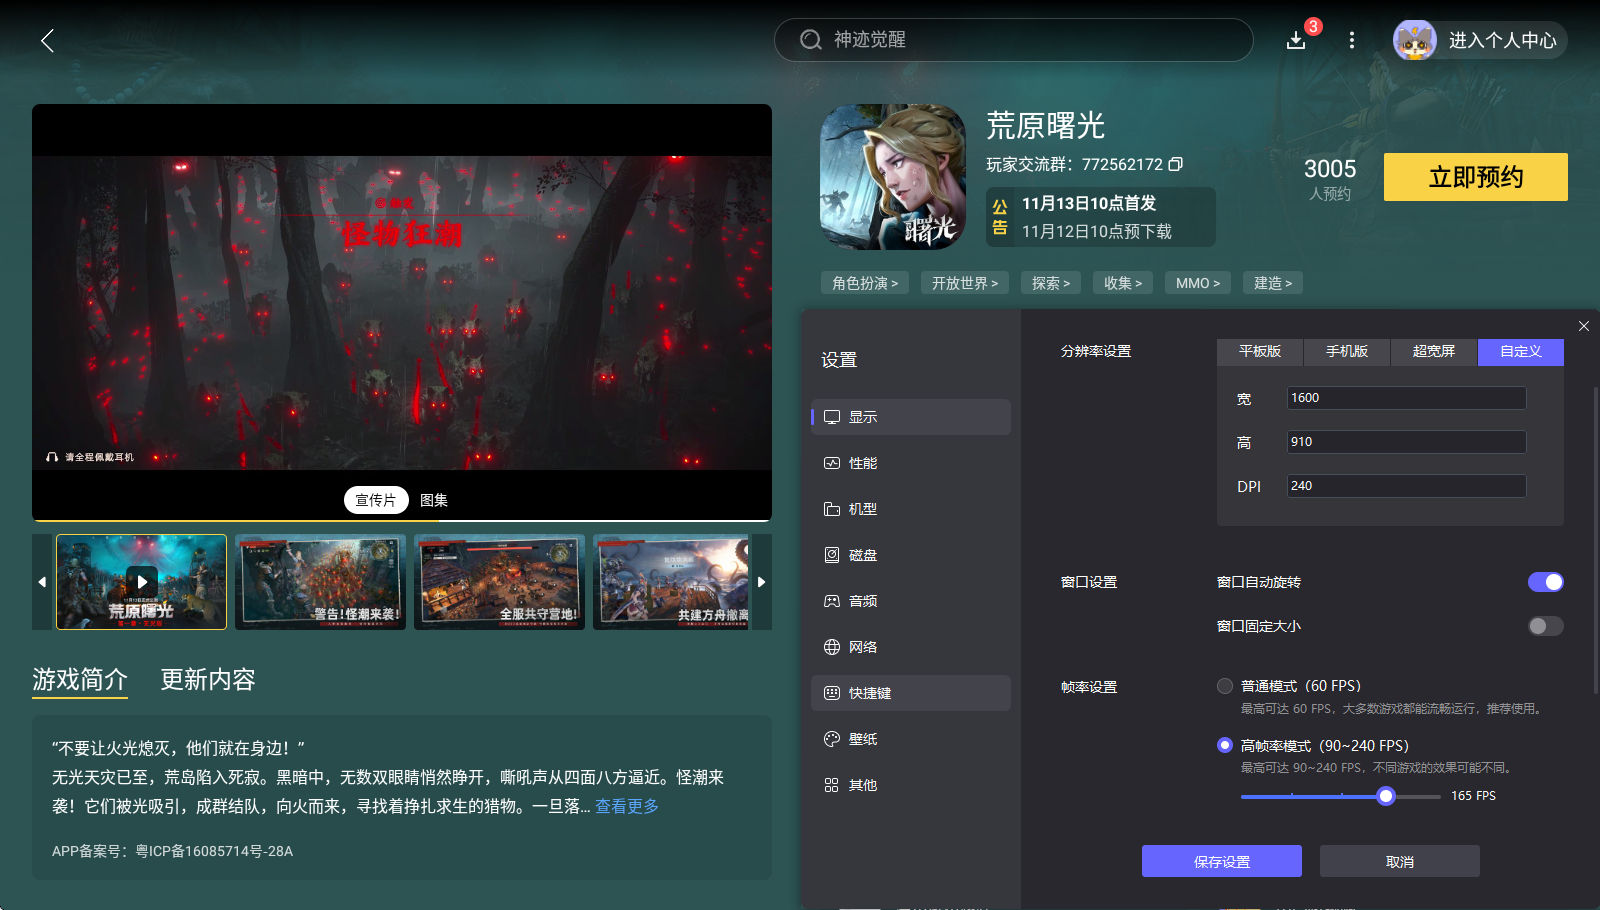Open the 角色扮演 tag
The height and width of the screenshot is (910, 1600).
tap(865, 283)
